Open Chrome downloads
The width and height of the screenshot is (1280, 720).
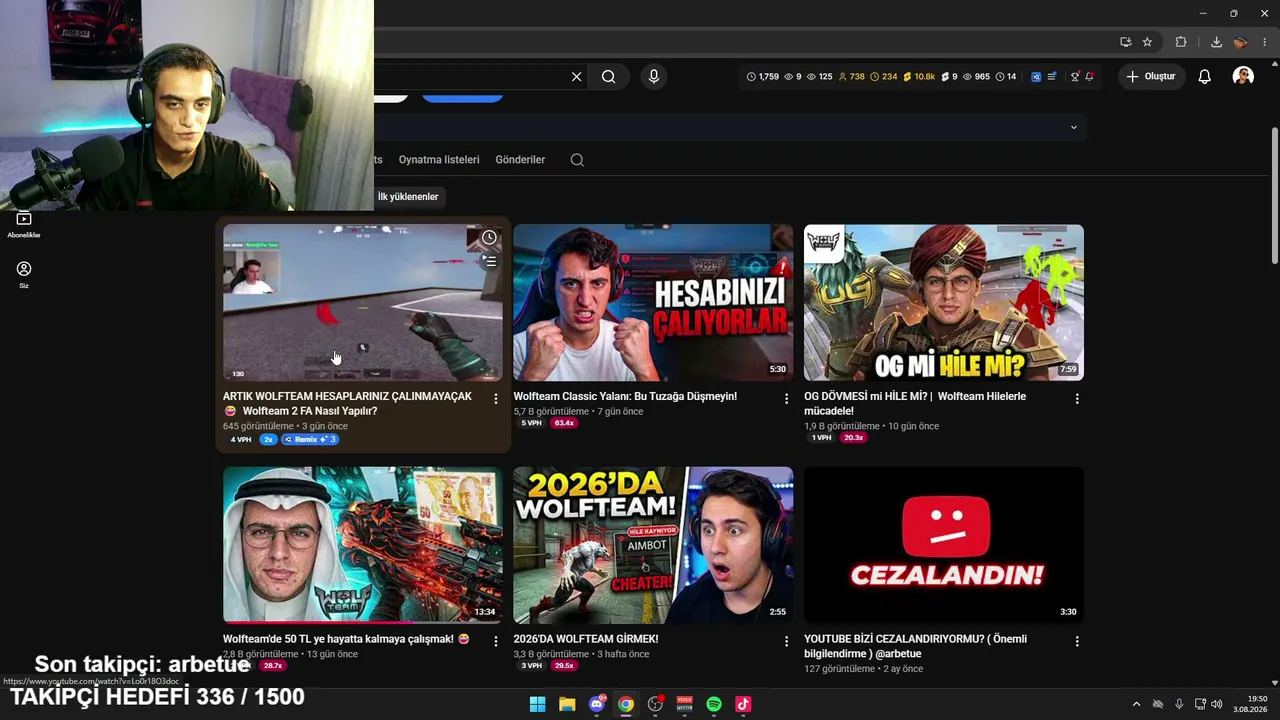[x=1216, y=42]
